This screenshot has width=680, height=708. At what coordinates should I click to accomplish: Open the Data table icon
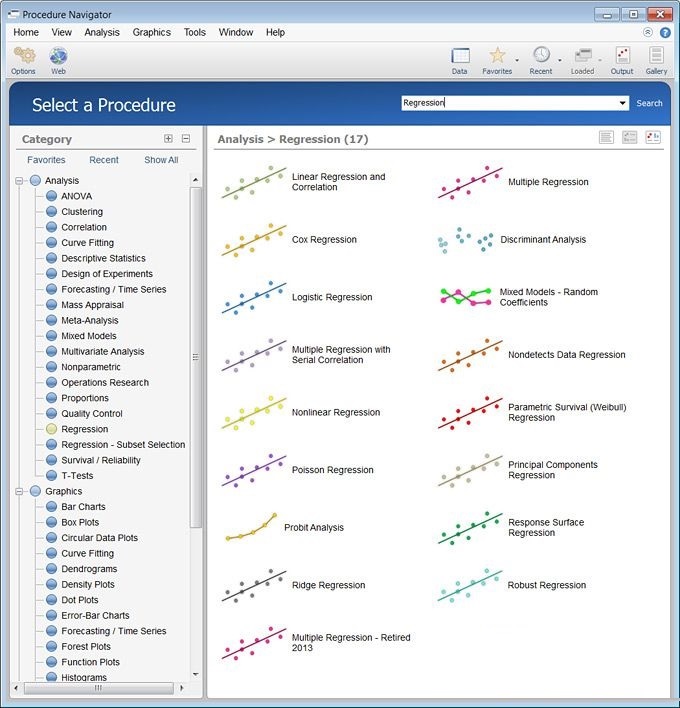pyautogui.click(x=460, y=56)
